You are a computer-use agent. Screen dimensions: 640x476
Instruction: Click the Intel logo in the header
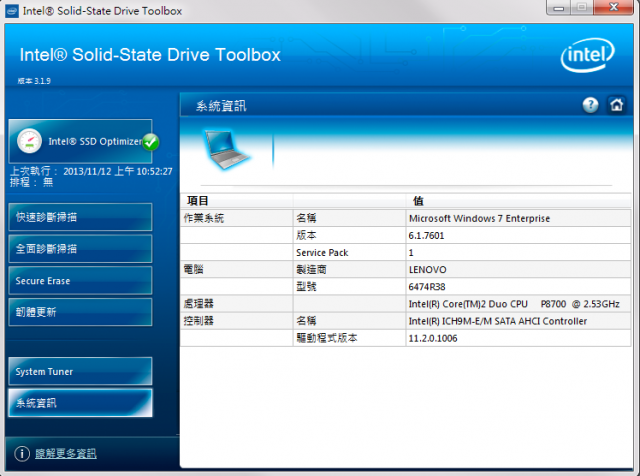[x=588, y=55]
